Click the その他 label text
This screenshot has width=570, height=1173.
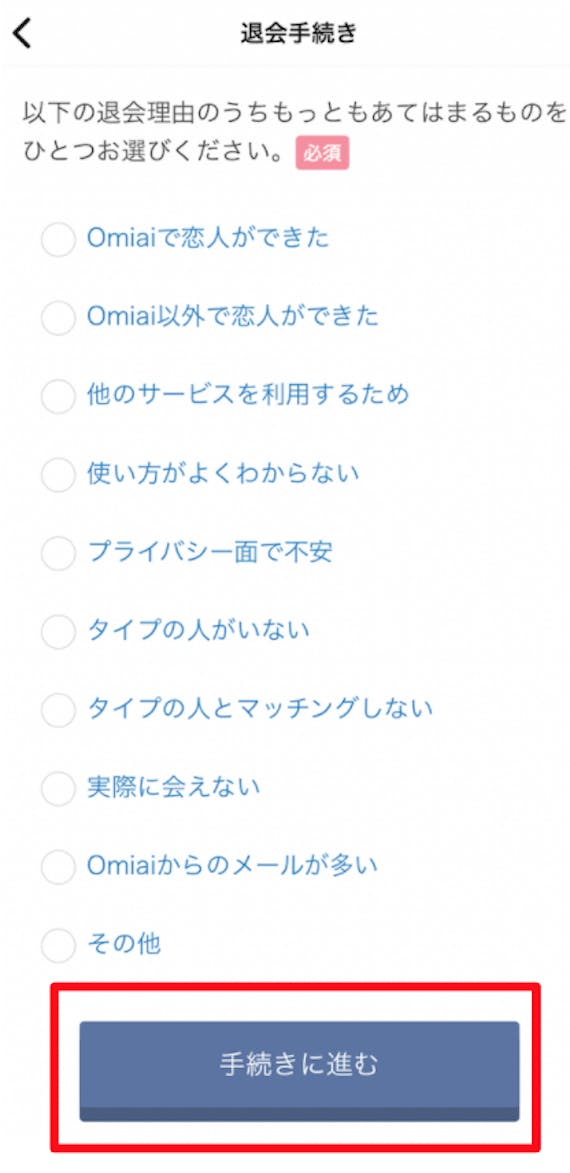click(x=123, y=944)
